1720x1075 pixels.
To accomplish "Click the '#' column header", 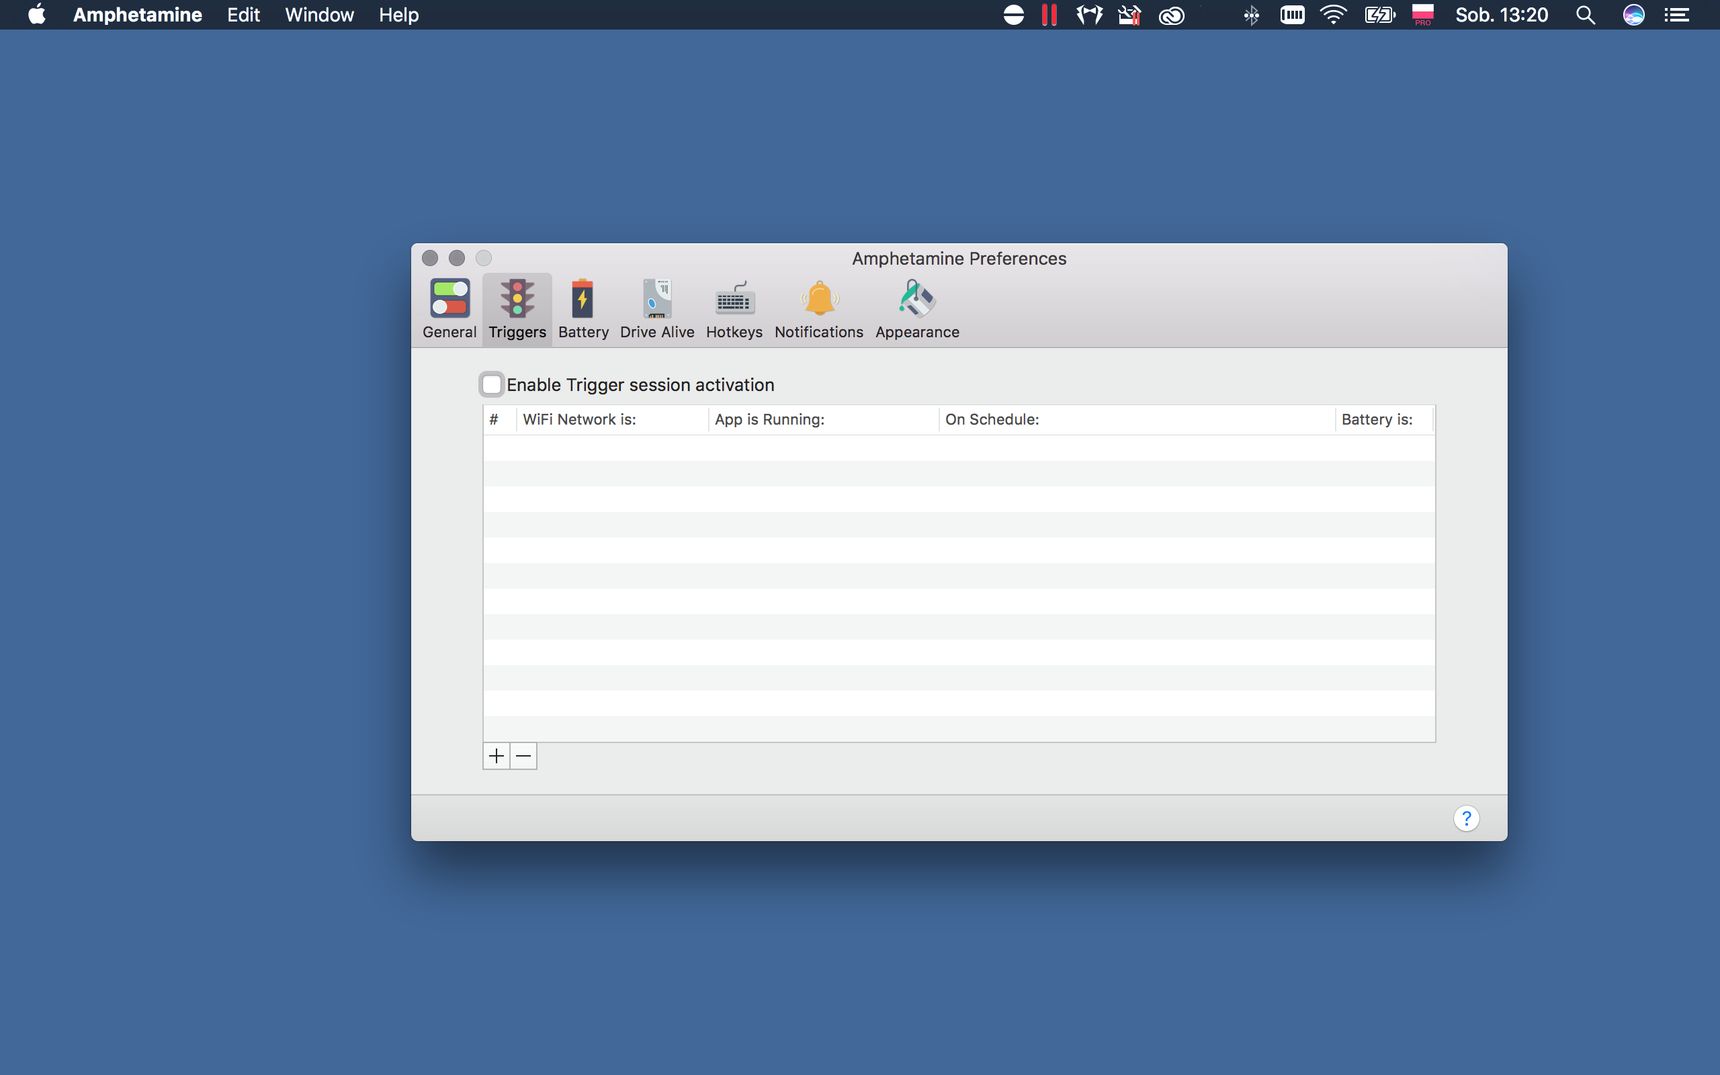I will (x=498, y=420).
